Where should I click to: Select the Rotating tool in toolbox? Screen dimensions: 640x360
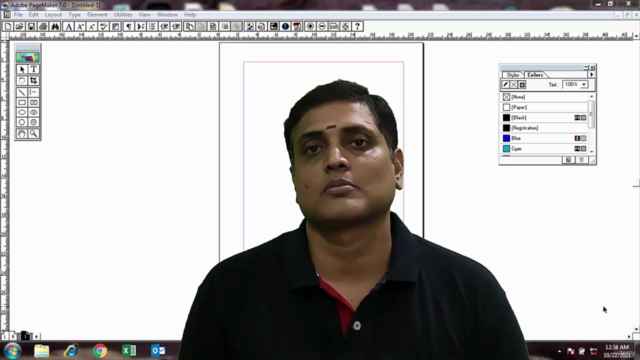[22, 80]
